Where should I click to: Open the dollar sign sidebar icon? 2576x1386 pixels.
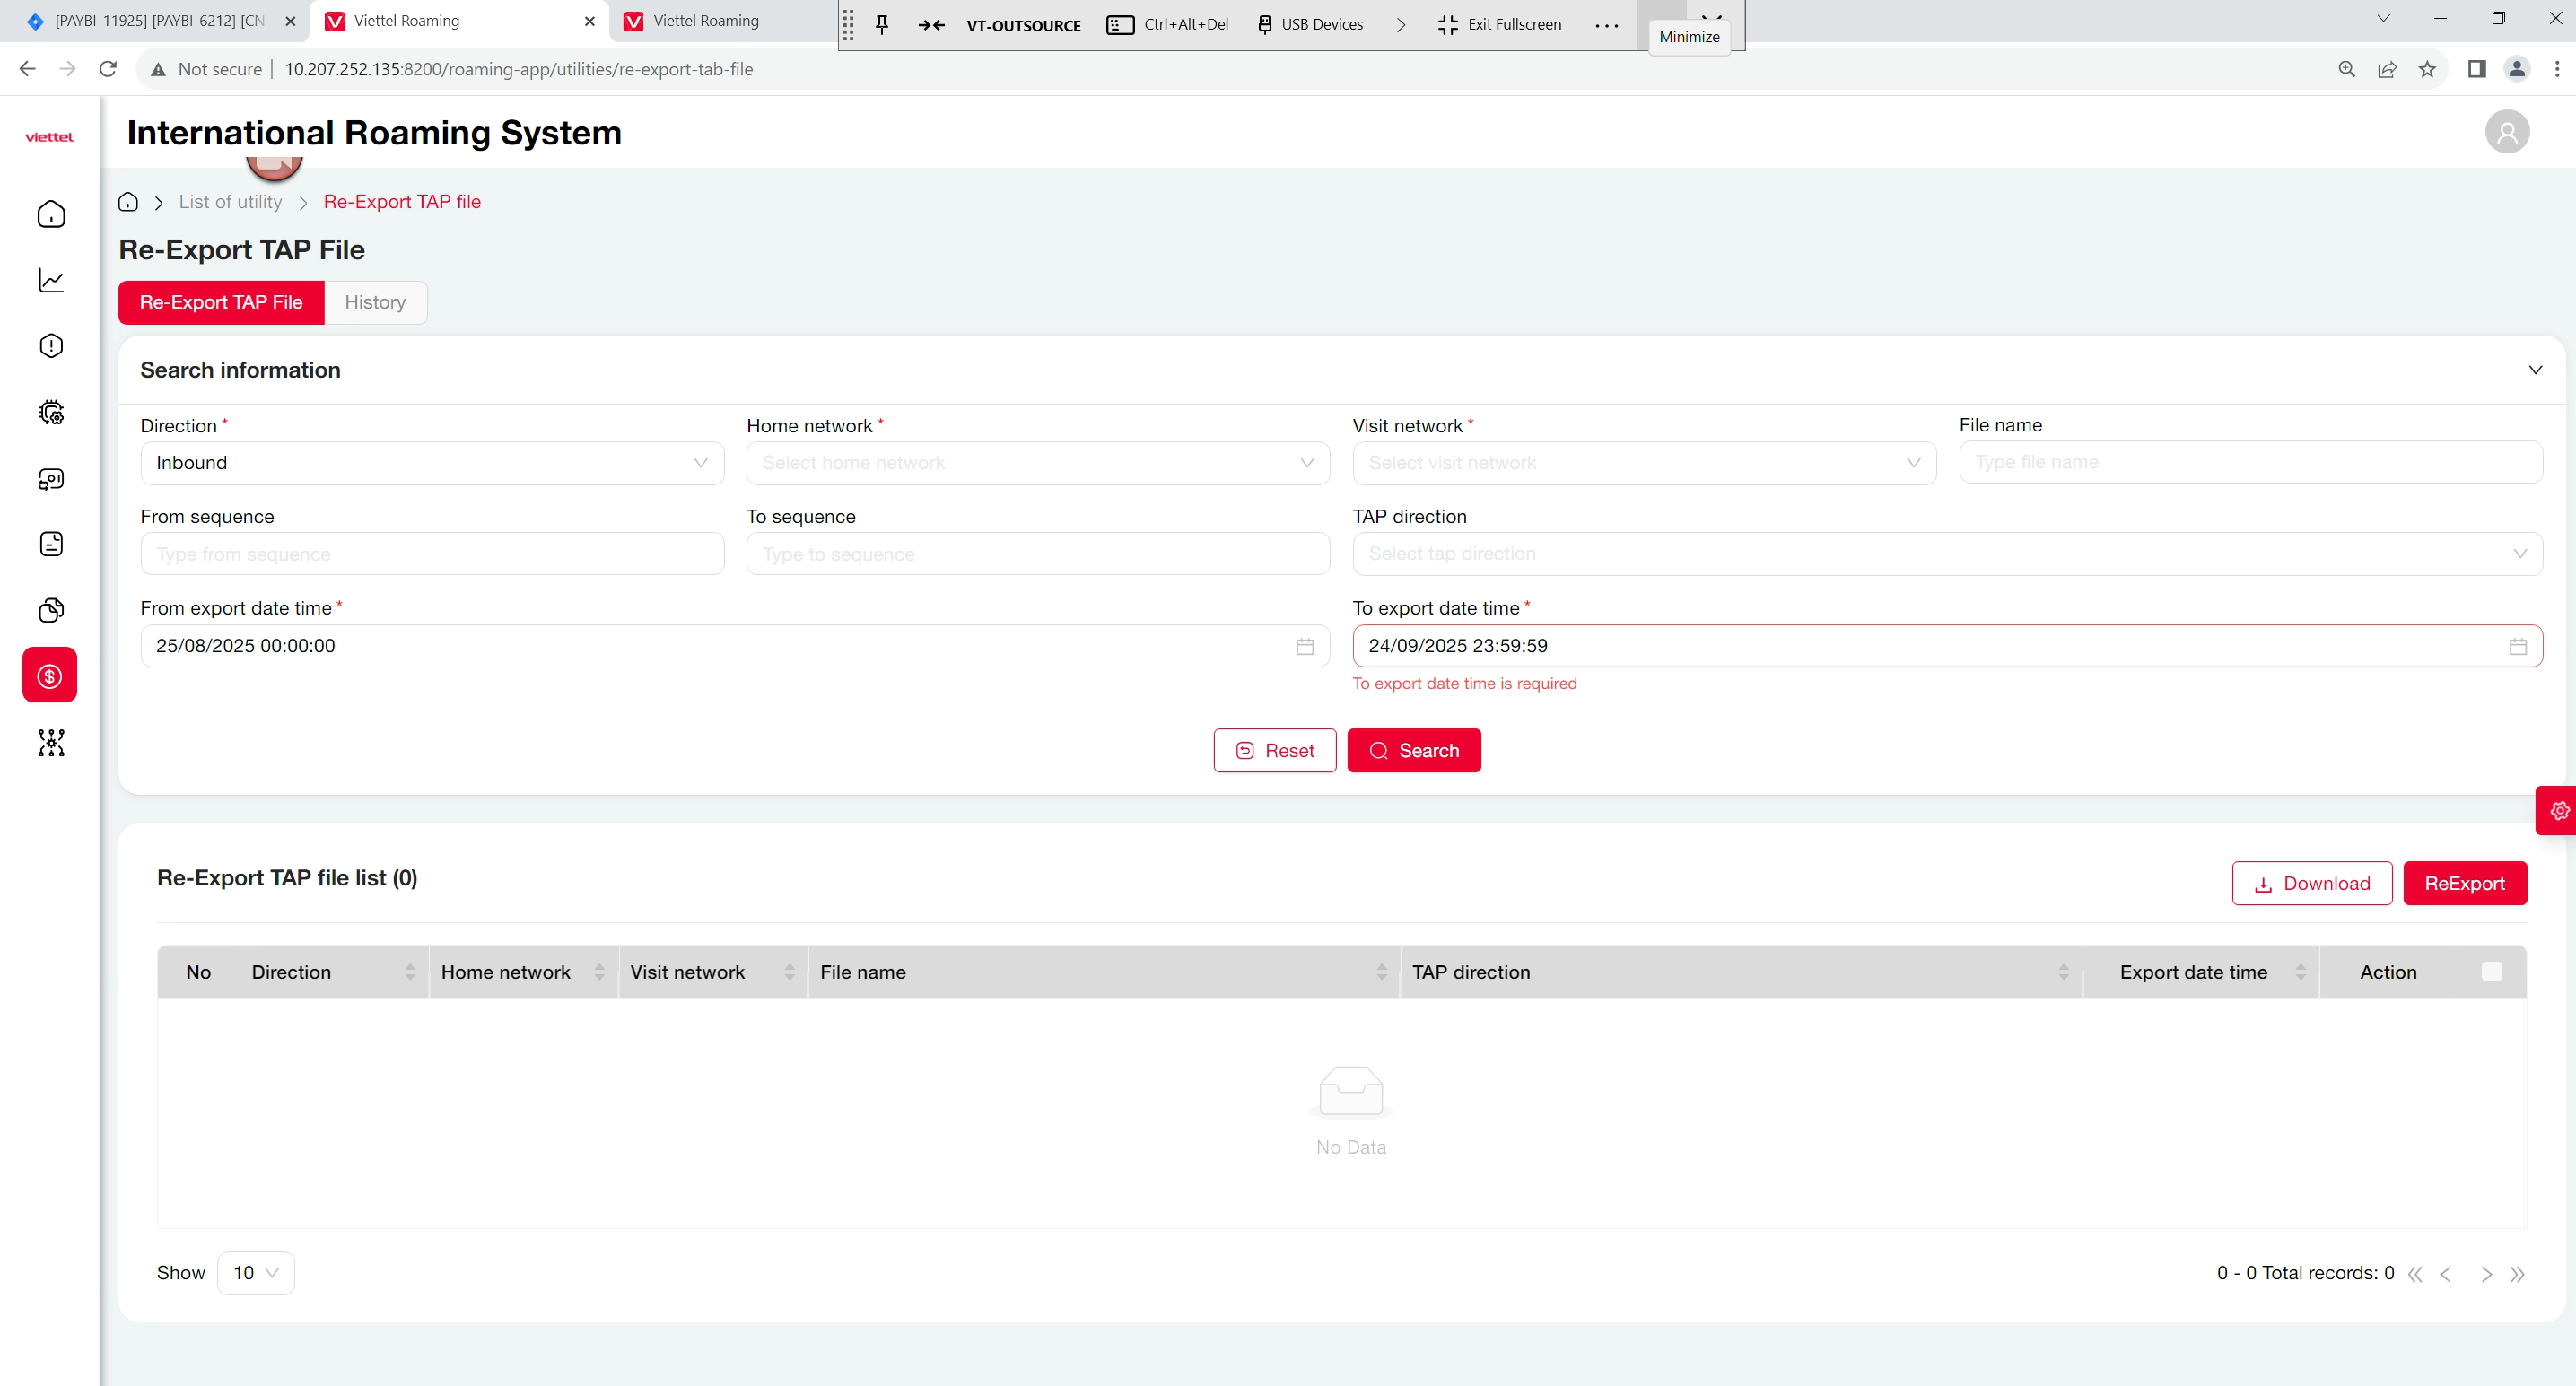50,676
